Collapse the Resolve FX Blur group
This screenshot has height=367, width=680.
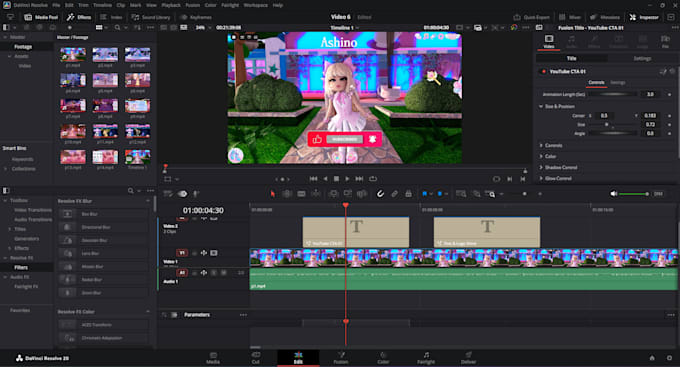148,201
